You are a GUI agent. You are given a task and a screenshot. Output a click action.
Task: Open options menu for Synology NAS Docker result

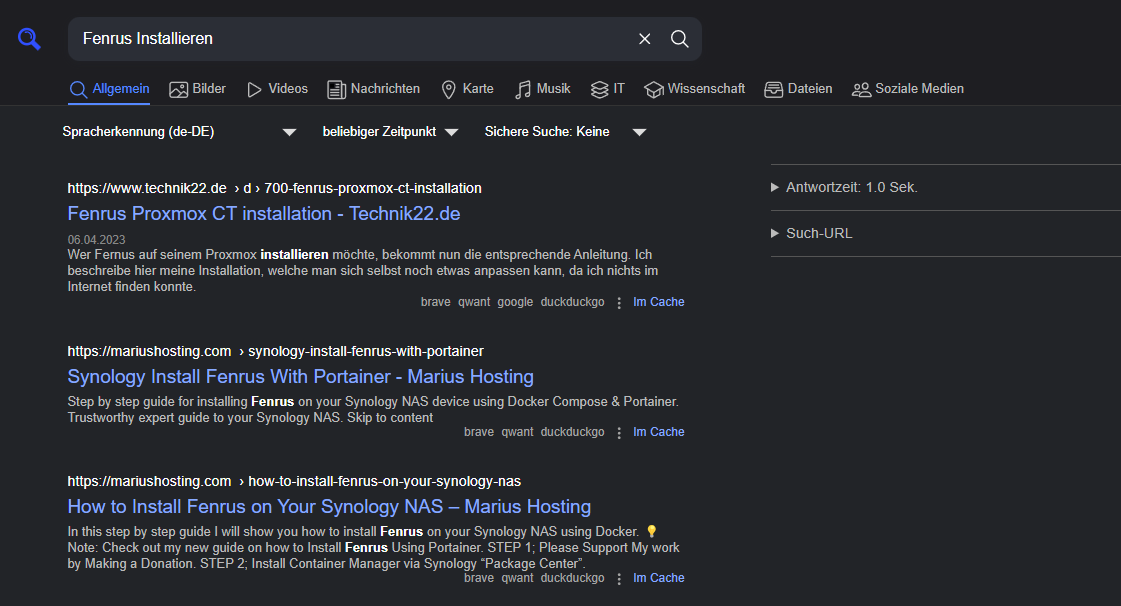pos(619,579)
